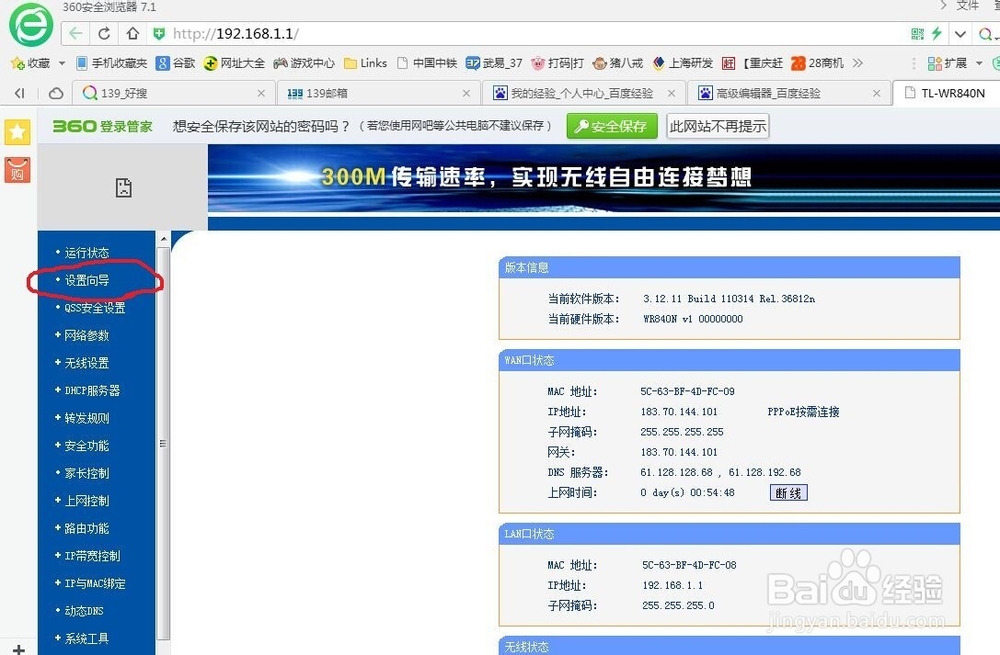Open the 游戏中心 bookmark
This screenshot has height=655, width=1000.
point(304,63)
